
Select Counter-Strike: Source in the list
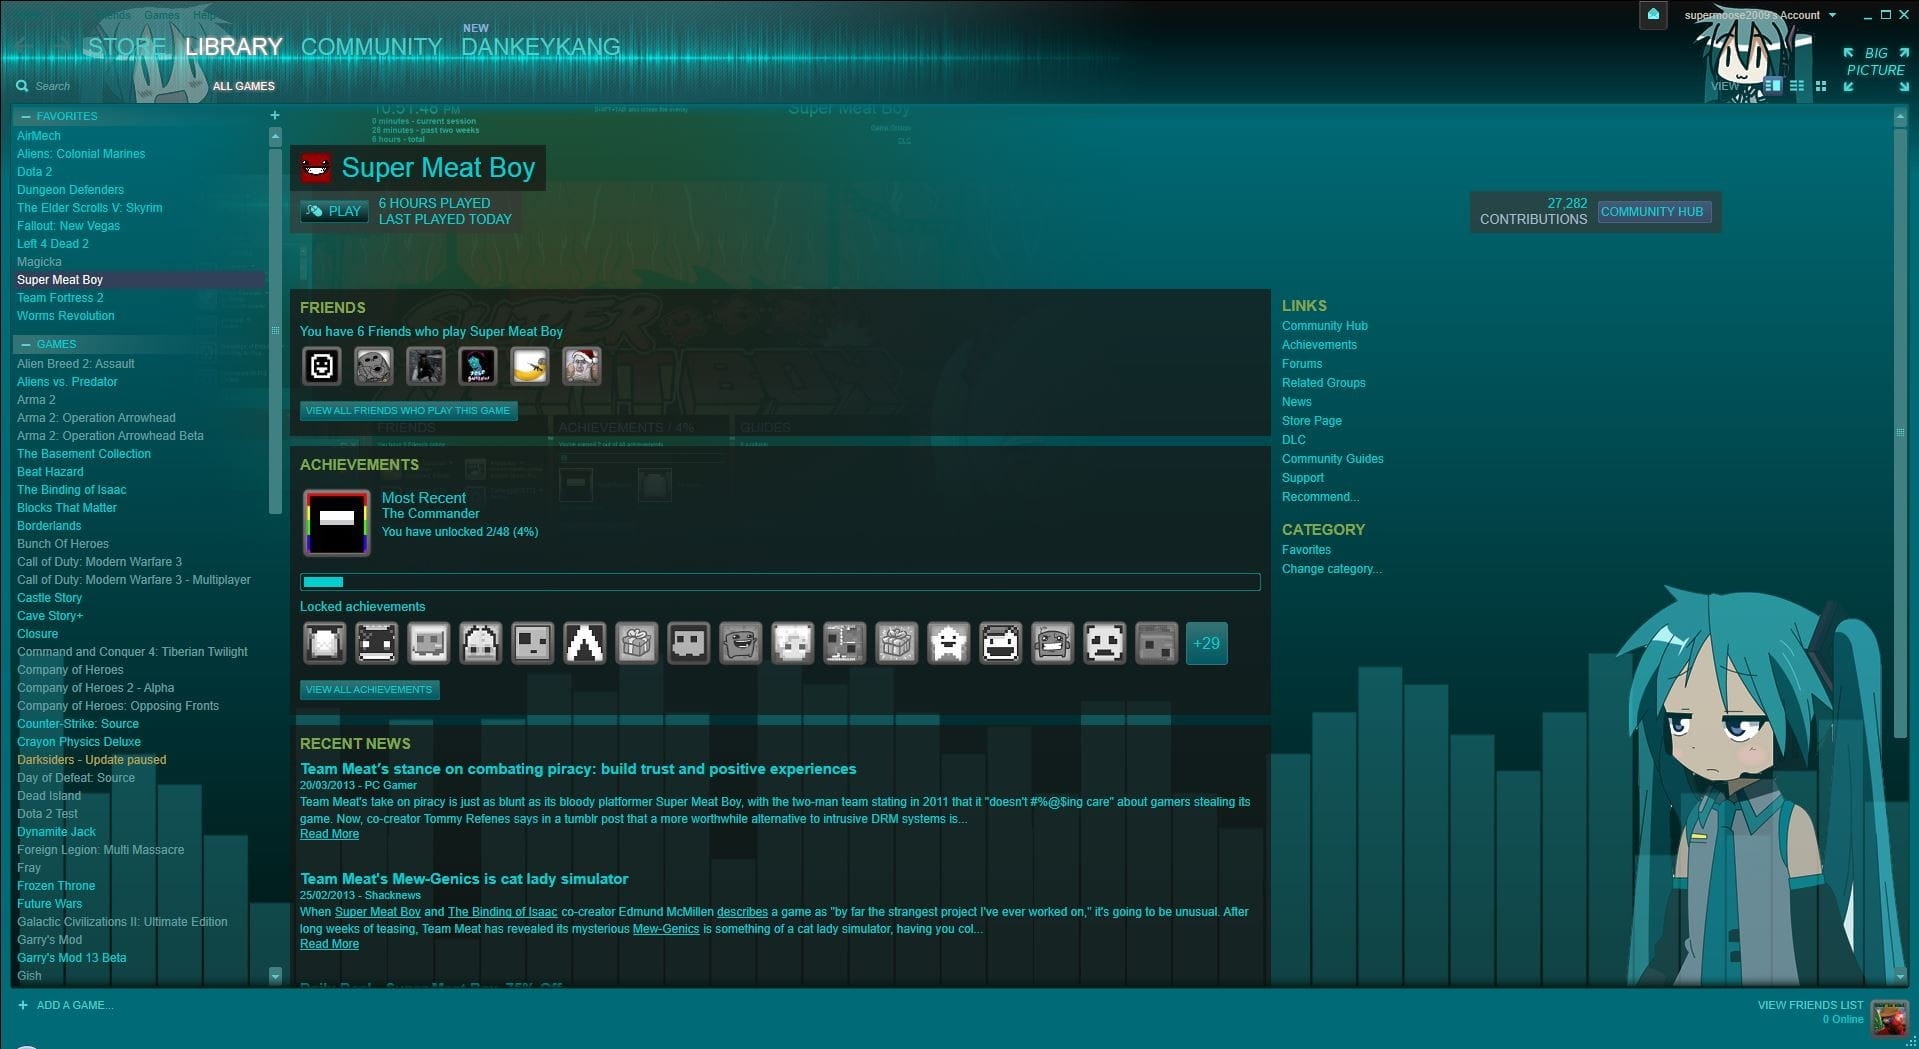click(x=78, y=724)
